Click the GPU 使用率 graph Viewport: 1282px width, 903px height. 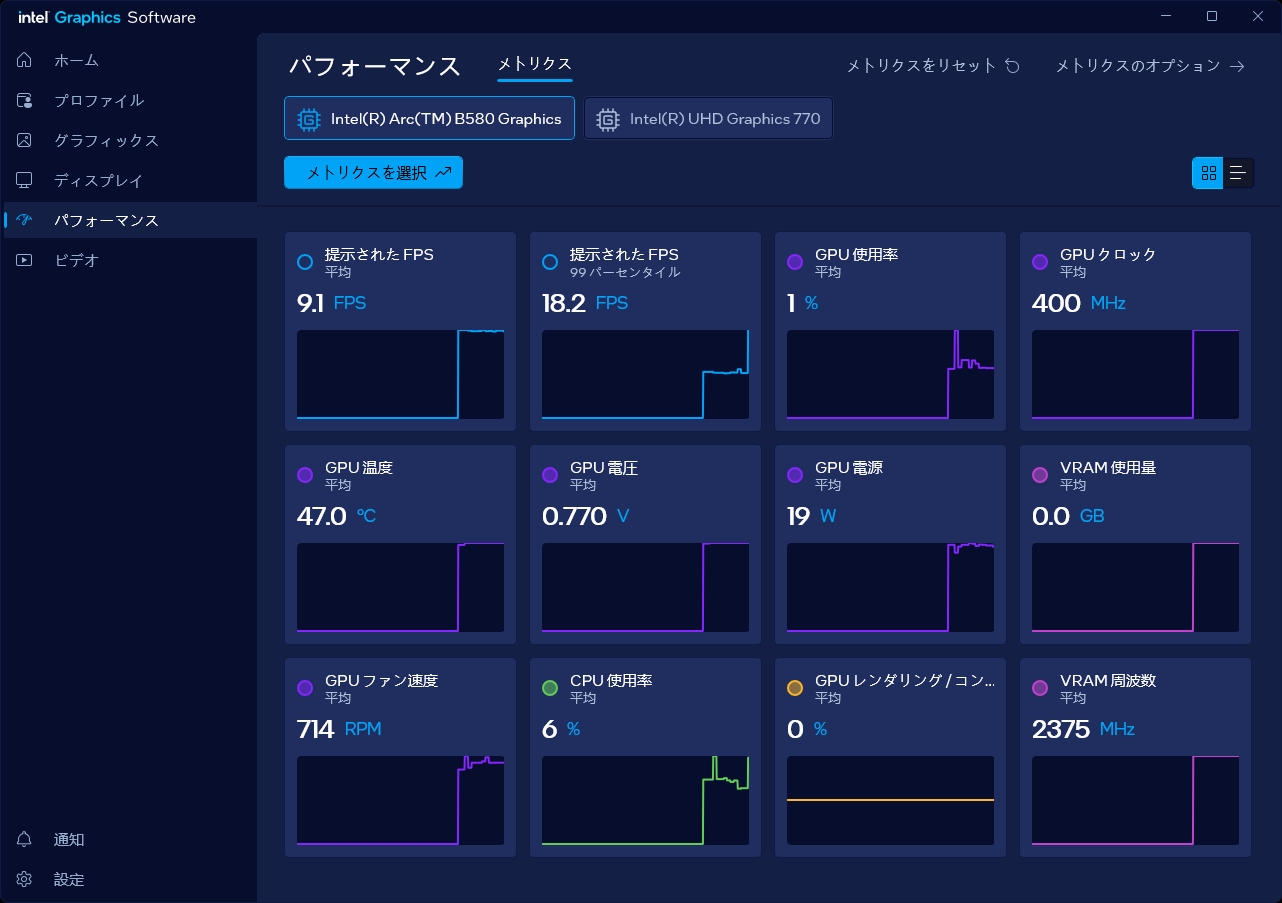890,374
